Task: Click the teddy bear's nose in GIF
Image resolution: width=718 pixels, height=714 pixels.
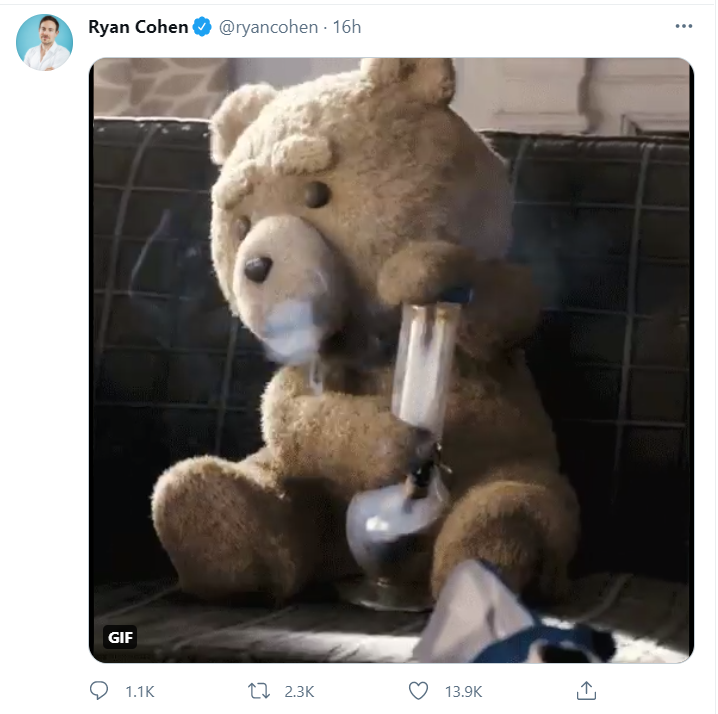Action: [257, 269]
